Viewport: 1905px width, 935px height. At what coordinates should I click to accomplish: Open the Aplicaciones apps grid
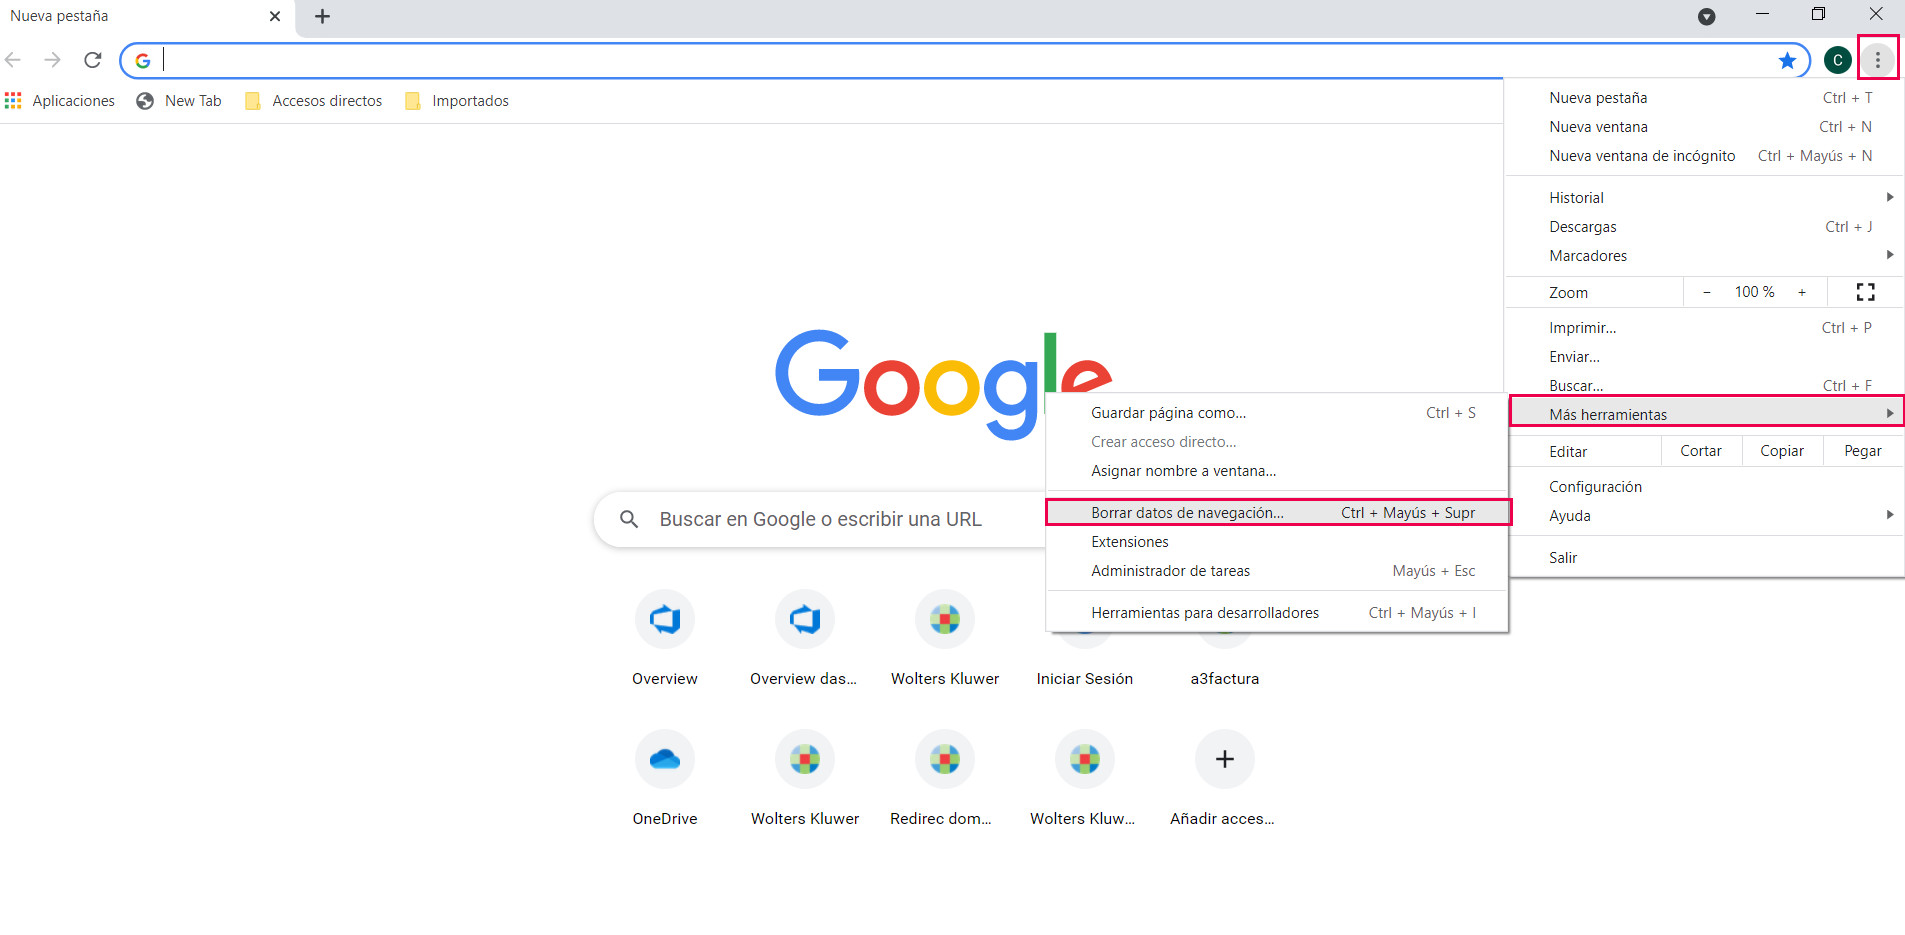(60, 100)
